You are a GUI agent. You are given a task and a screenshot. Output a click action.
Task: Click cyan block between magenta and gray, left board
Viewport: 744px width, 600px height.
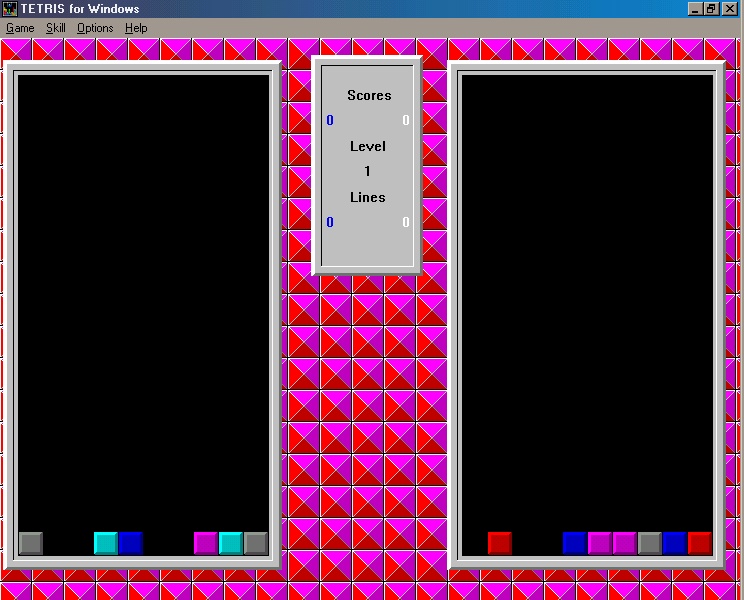click(x=231, y=543)
